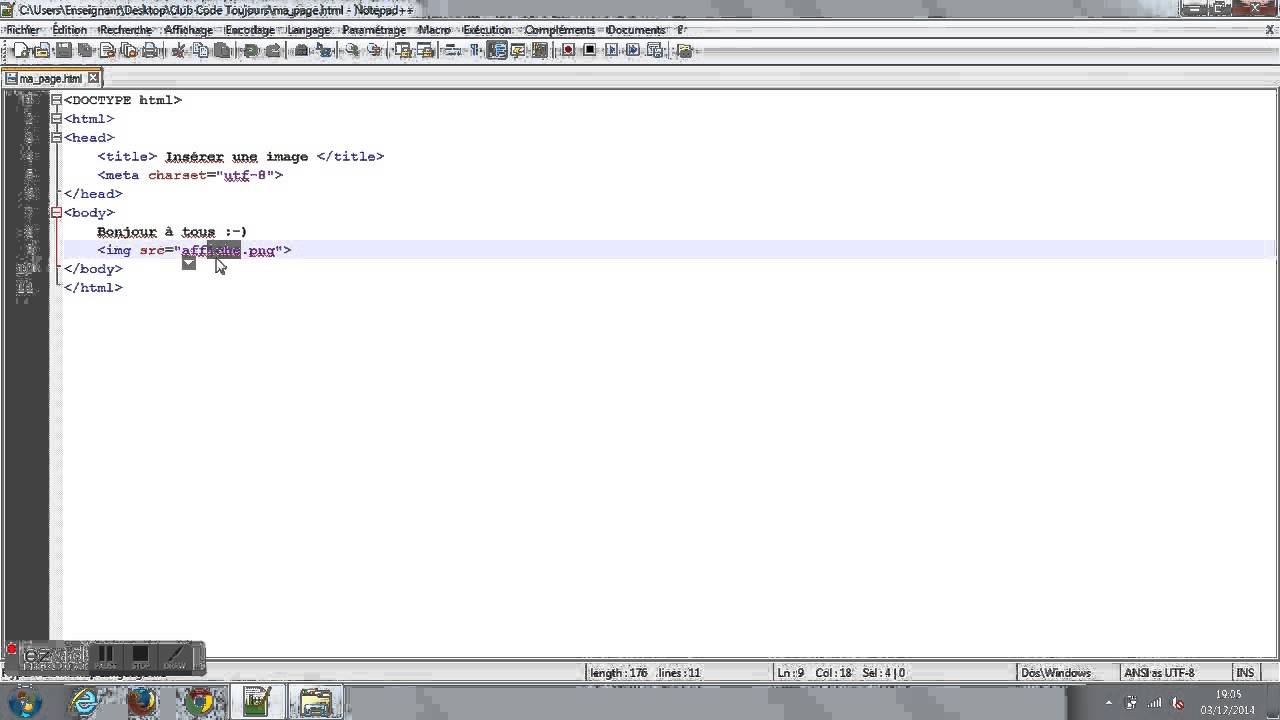Click the Print toolbar icon

tap(148, 50)
